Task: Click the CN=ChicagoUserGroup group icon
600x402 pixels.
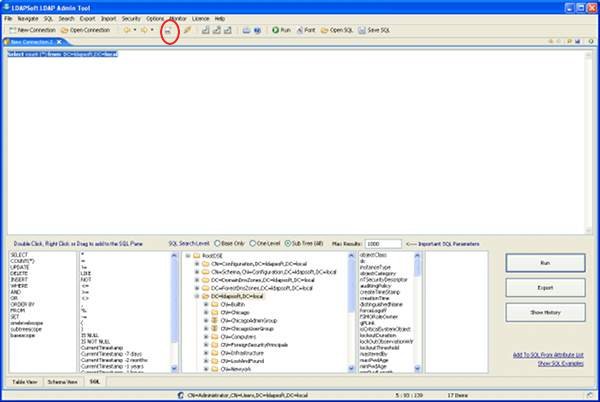Action: click(x=215, y=329)
